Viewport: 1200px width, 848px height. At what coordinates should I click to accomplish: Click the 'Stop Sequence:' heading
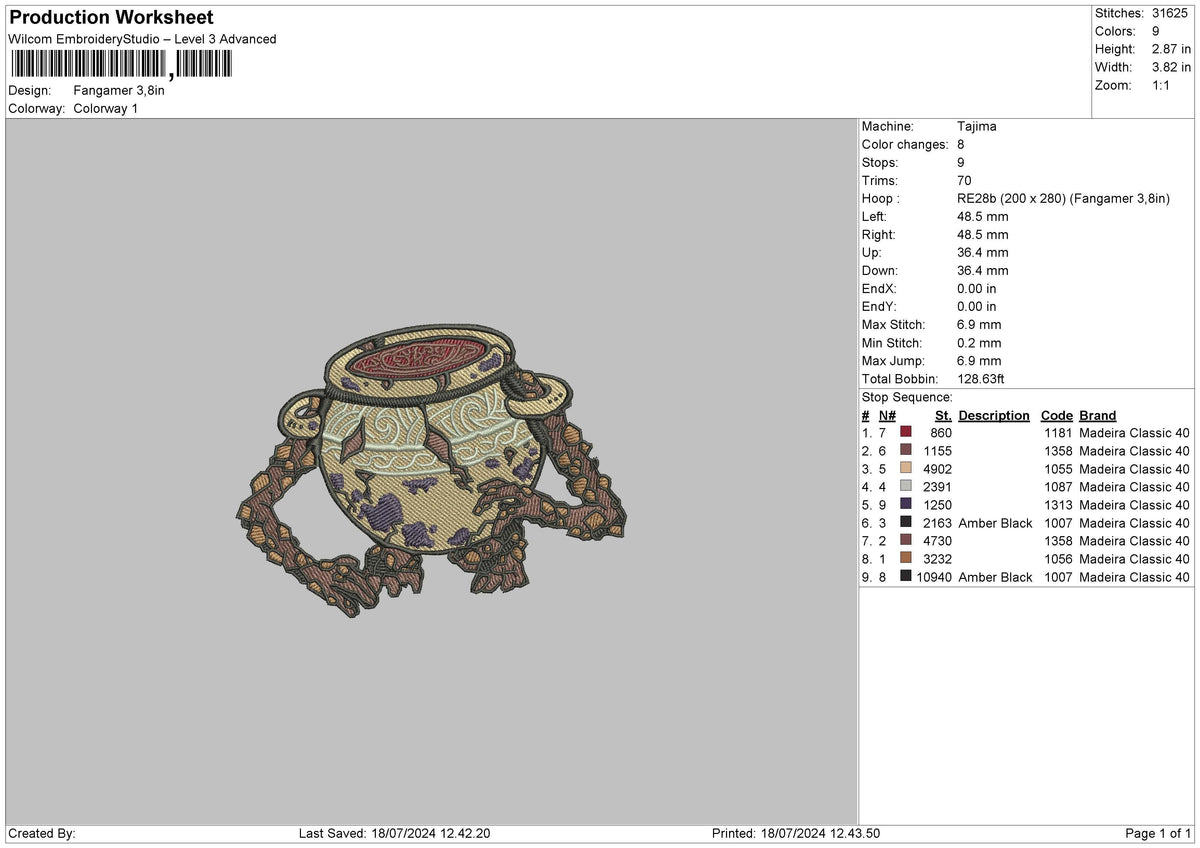907,397
